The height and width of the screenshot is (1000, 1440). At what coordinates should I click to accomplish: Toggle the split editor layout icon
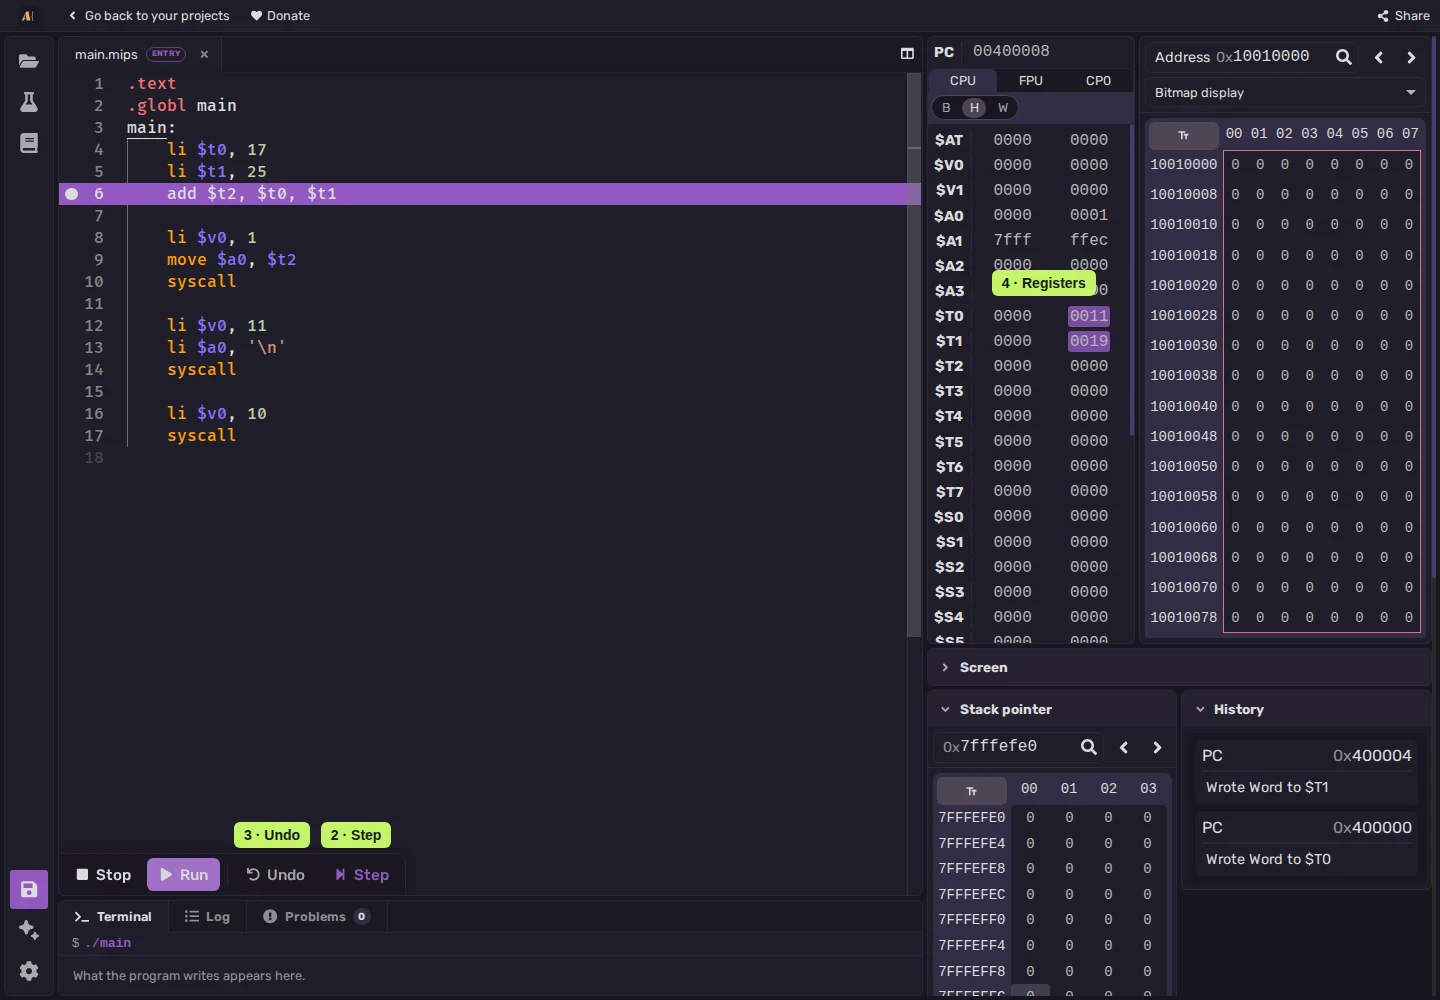(x=907, y=53)
